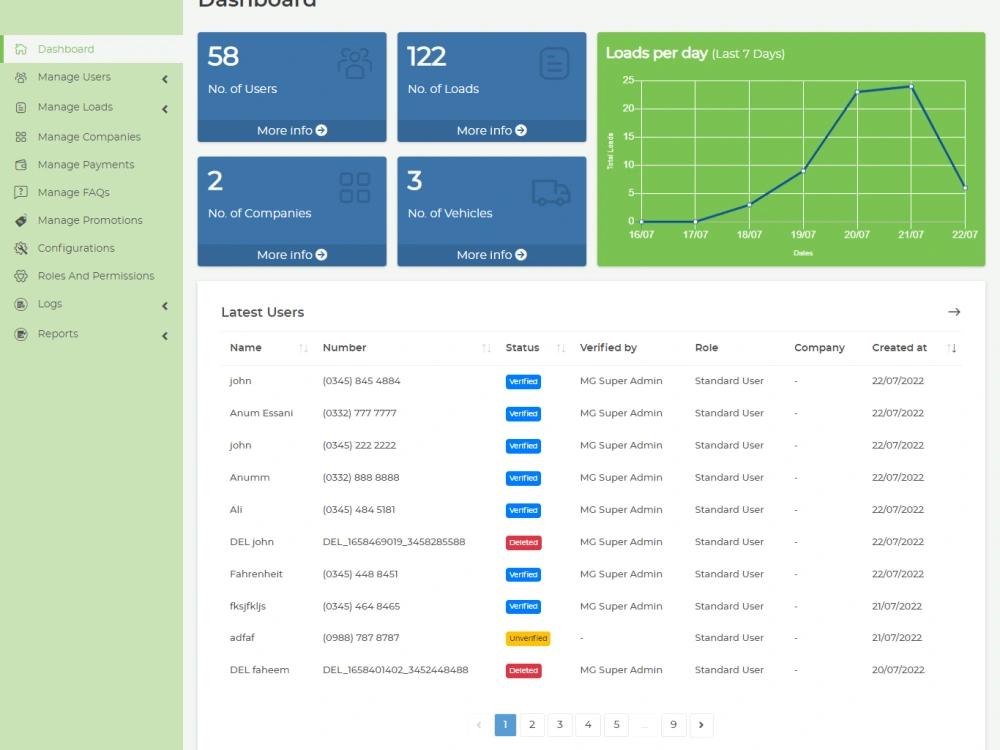
Task: Click the Logs sidebar icon
Action: (x=21, y=304)
